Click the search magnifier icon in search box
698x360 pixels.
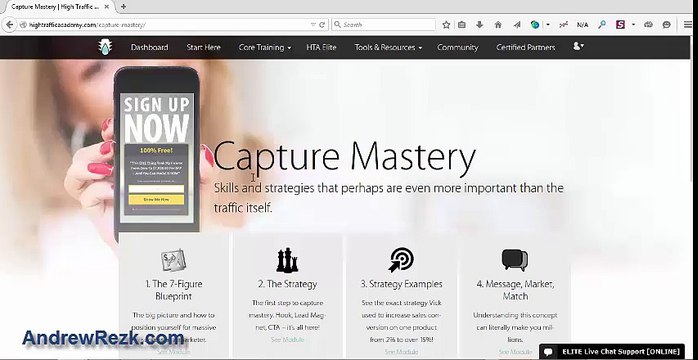(337, 25)
